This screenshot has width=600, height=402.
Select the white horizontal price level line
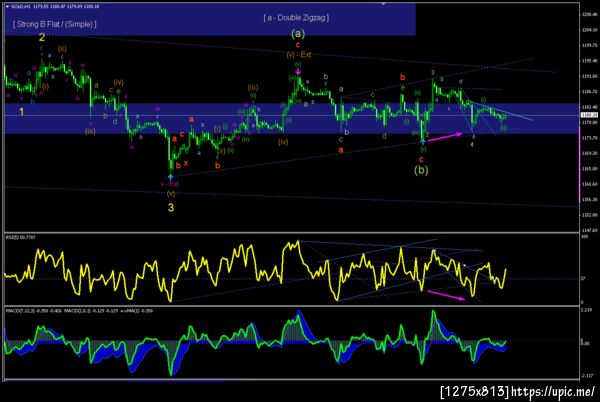click(x=292, y=115)
